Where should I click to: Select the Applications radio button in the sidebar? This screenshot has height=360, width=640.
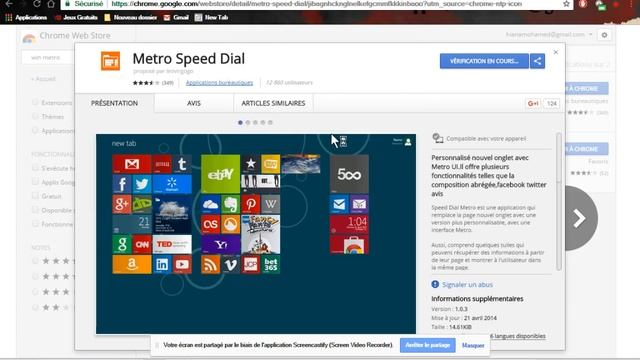[x=35, y=131]
